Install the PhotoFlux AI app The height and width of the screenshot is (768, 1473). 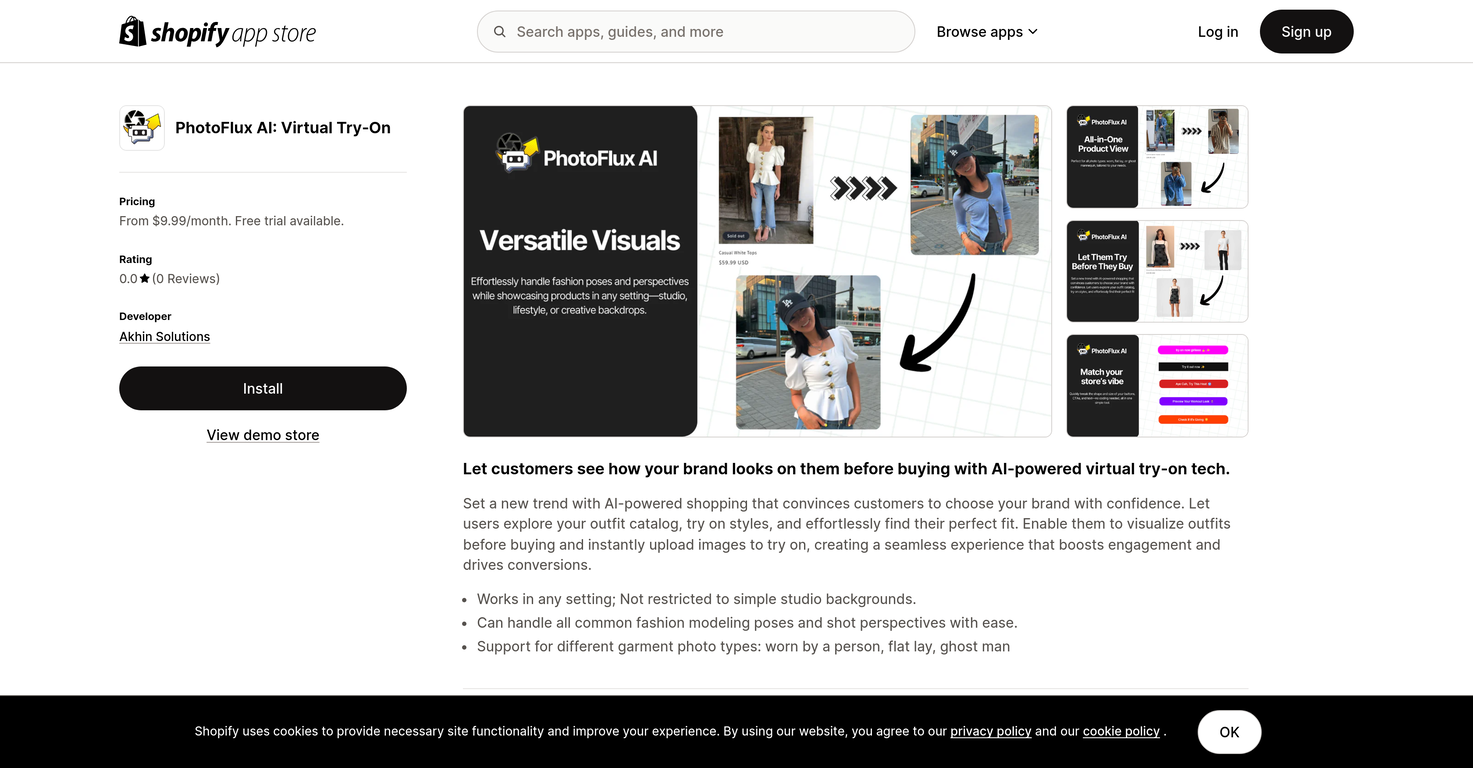click(263, 388)
